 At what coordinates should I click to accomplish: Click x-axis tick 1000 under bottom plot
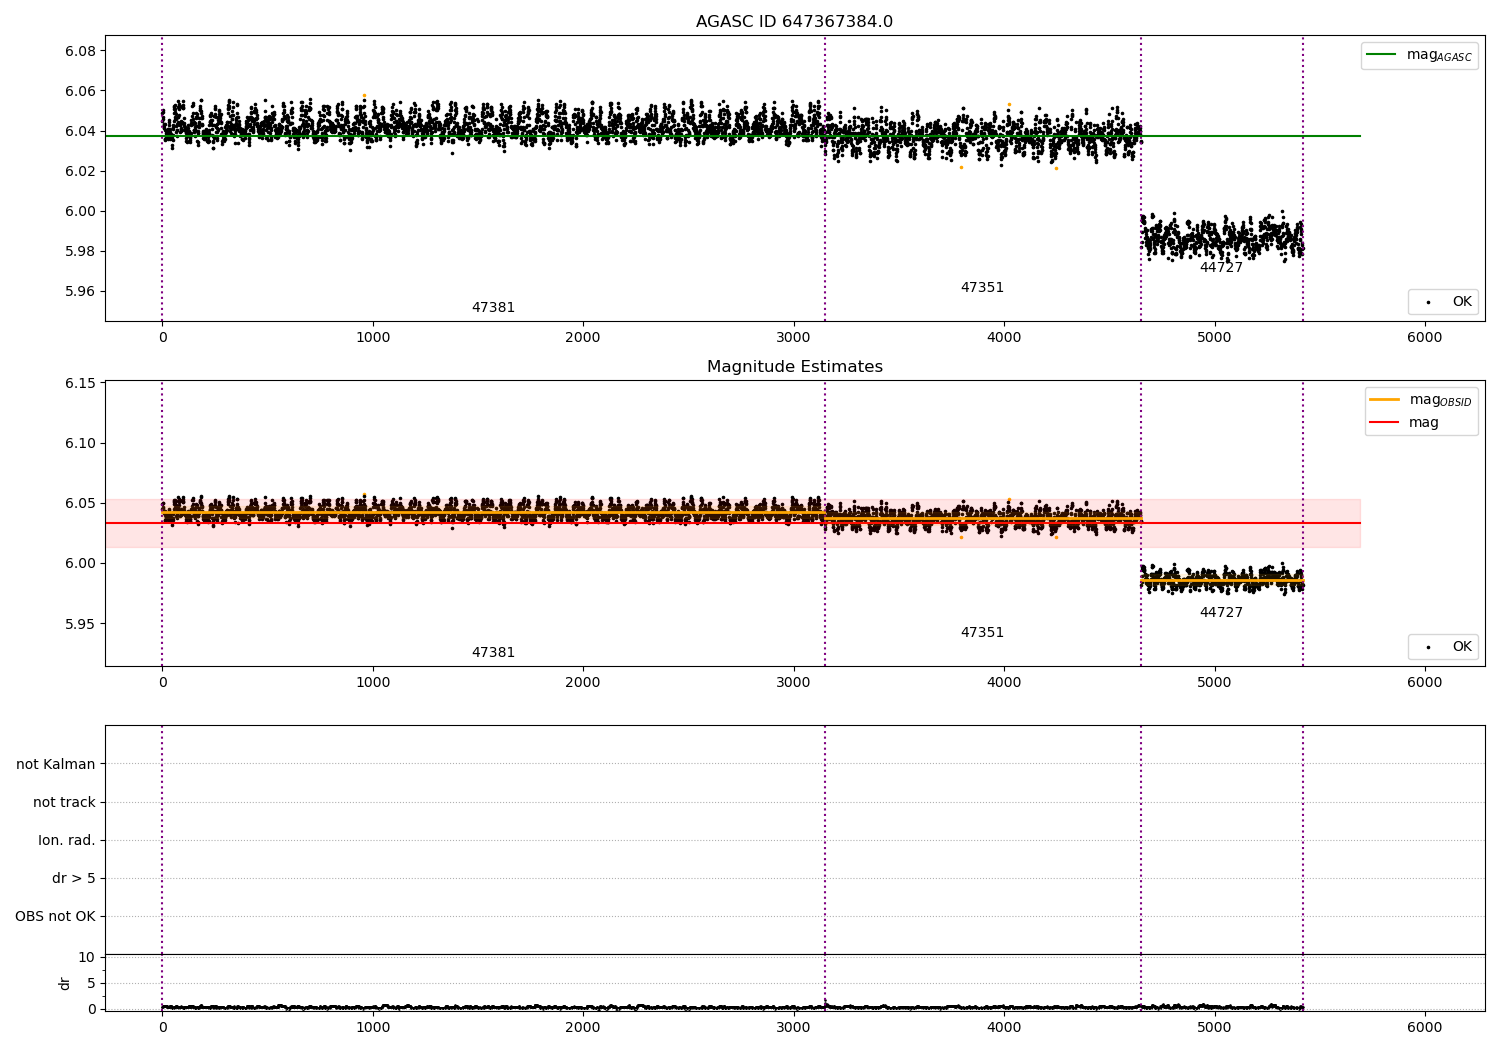(373, 1028)
